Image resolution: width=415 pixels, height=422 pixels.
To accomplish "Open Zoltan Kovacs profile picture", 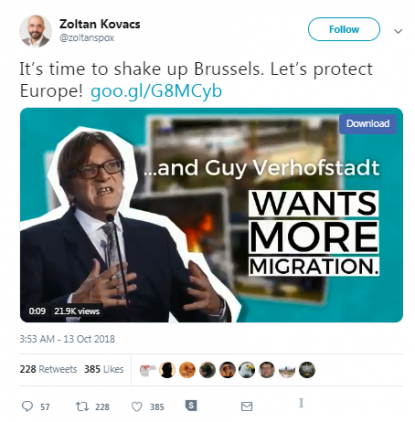I will tap(35, 31).
